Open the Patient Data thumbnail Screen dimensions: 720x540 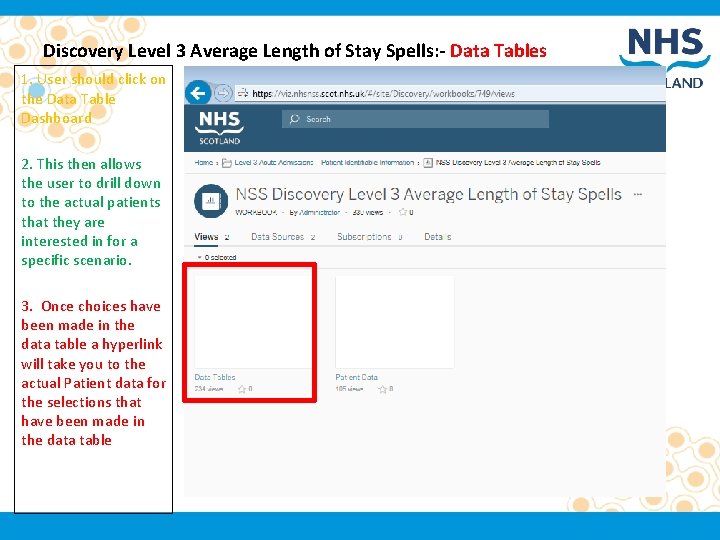(x=395, y=322)
